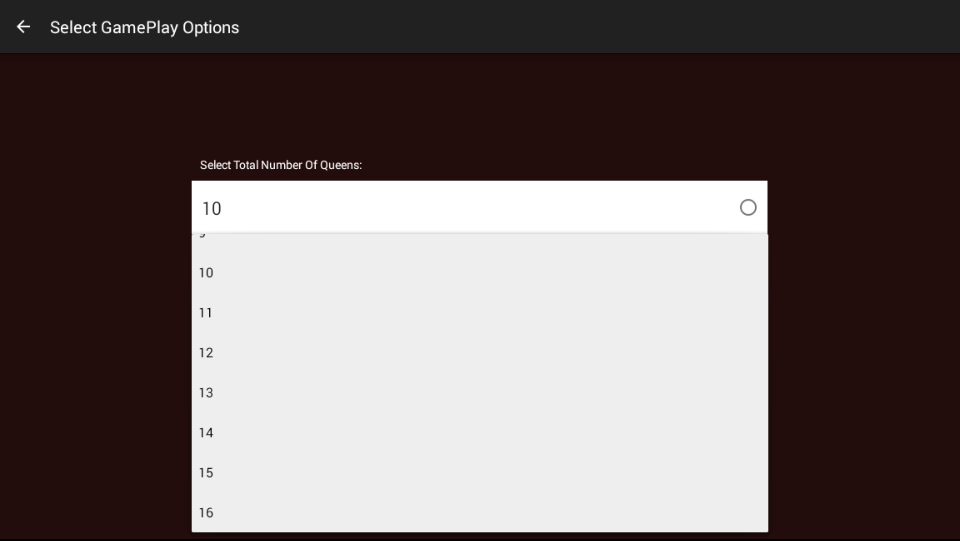This screenshot has width=960, height=541.
Task: Pick 15 from the dropdown options
Action: (206, 473)
